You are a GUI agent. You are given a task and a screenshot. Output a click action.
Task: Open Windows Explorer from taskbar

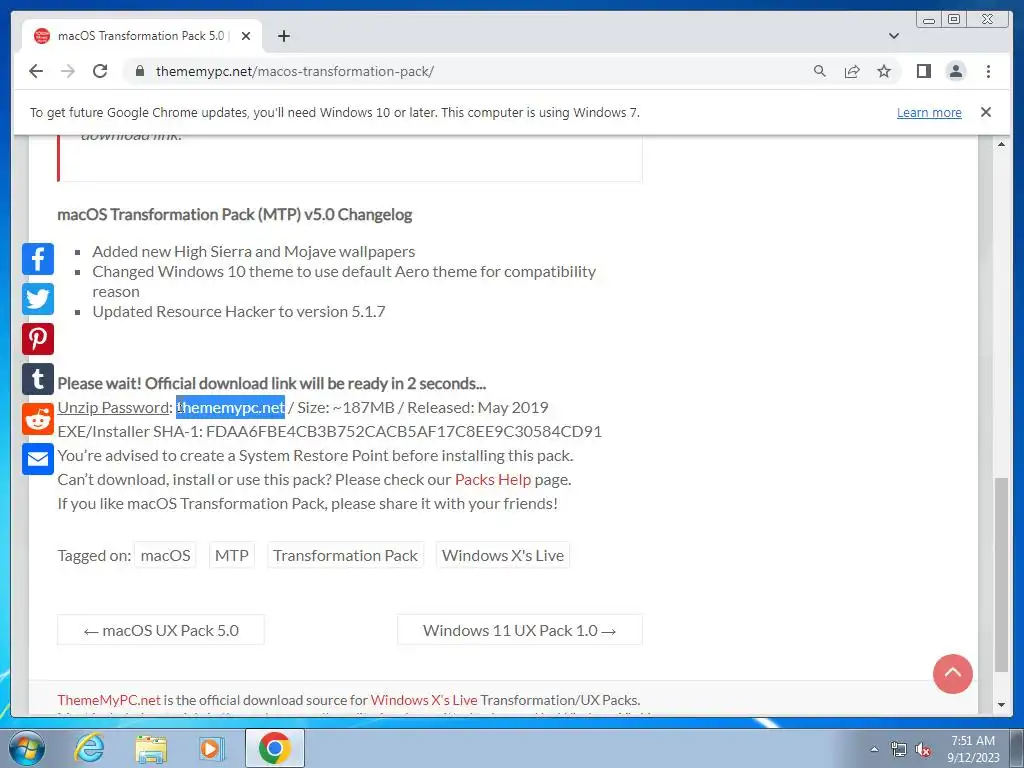click(x=151, y=748)
